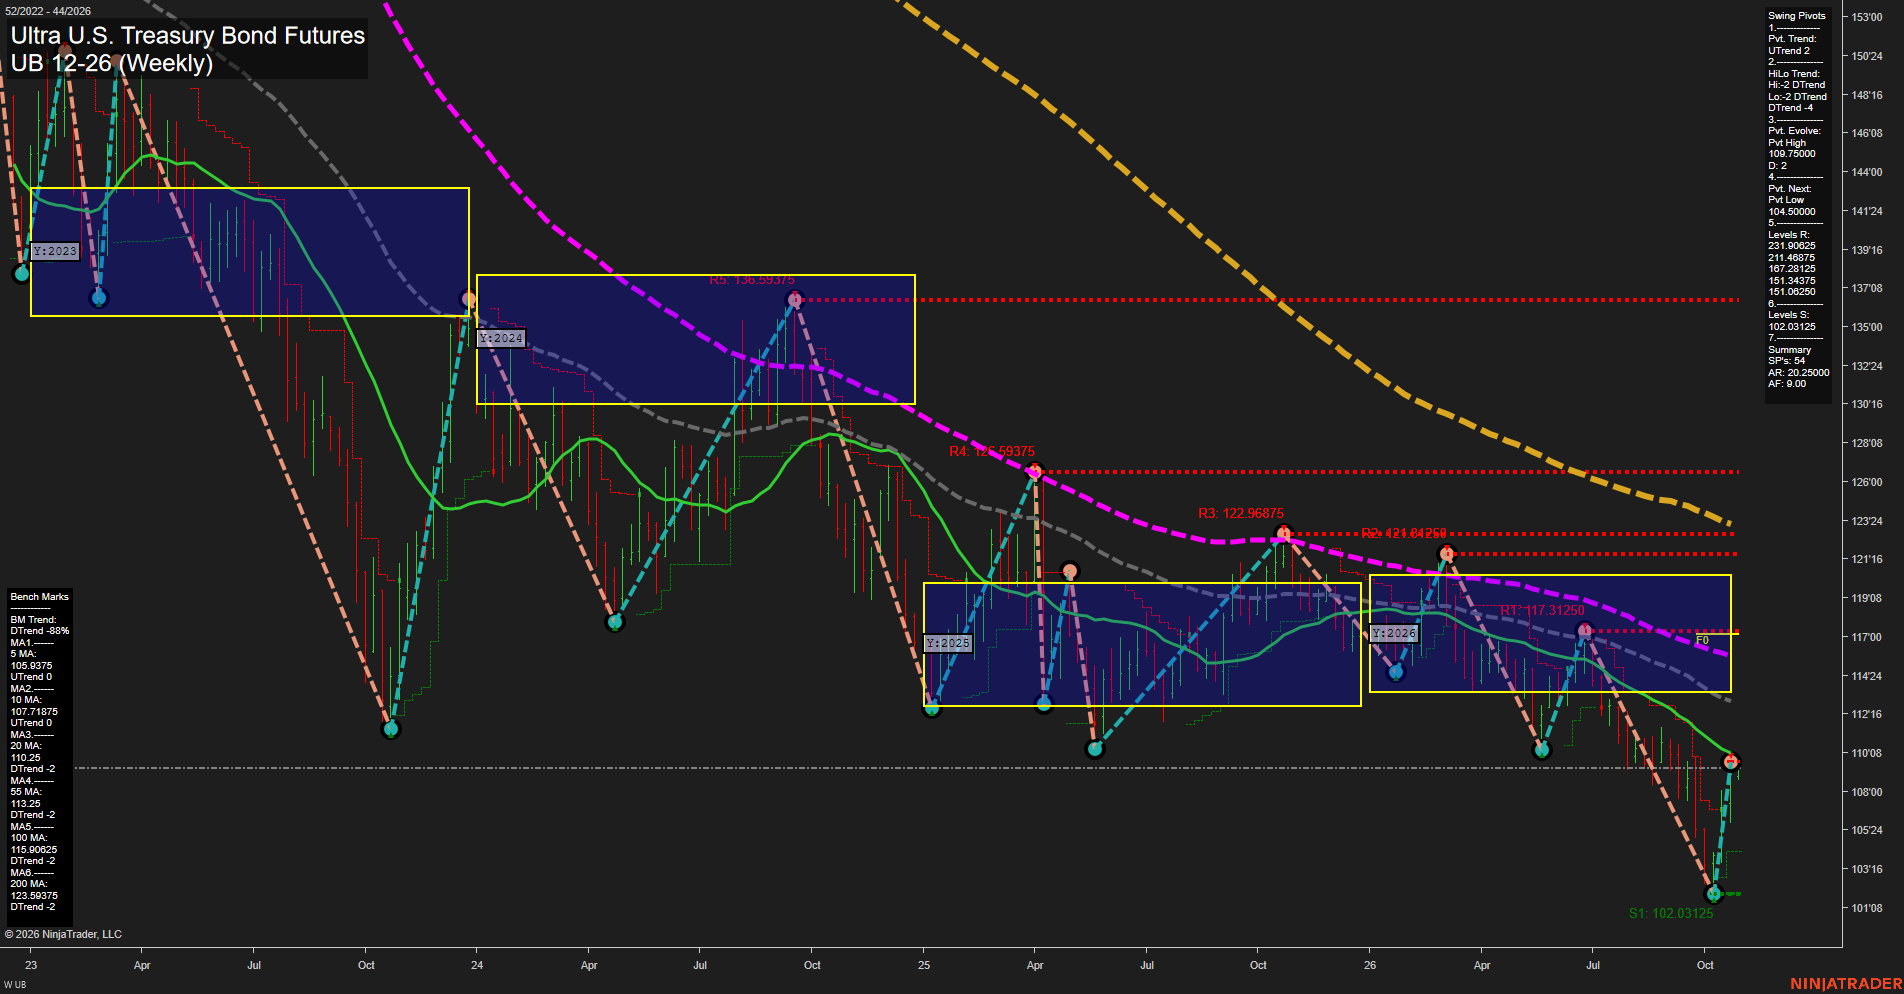Viewport: 1904px width, 994px height.
Task: Click the R1: 117.31250 resistance label
Action: click(1542, 610)
